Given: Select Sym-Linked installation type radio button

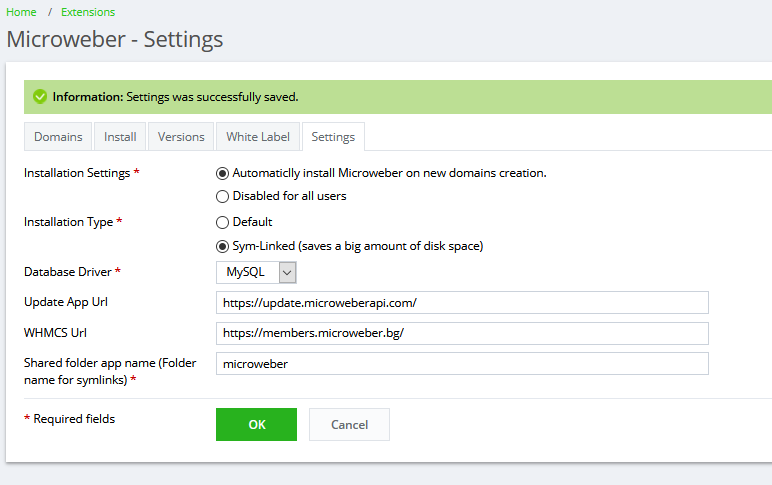Looking at the screenshot, I should pyautogui.click(x=223, y=246).
